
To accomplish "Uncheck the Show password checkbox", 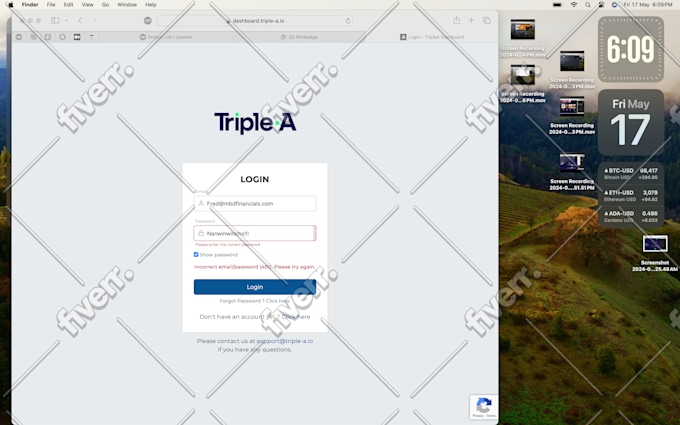I will coord(196,255).
